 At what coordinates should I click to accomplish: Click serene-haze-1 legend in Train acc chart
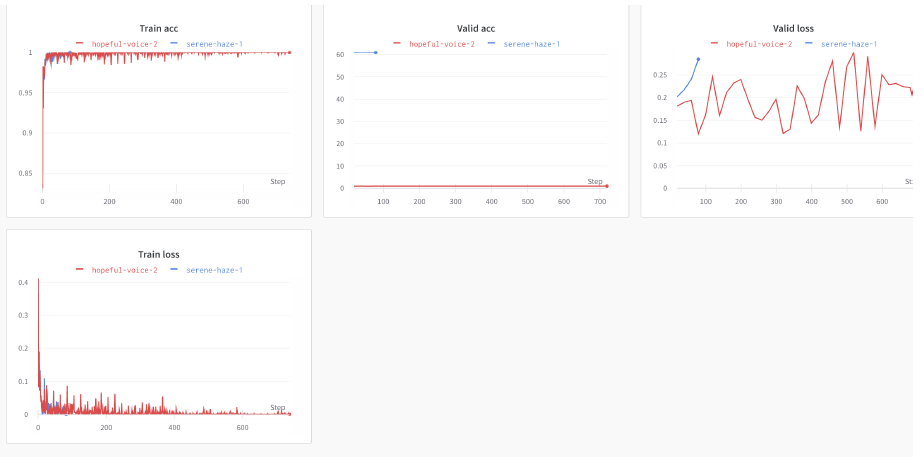(214, 44)
